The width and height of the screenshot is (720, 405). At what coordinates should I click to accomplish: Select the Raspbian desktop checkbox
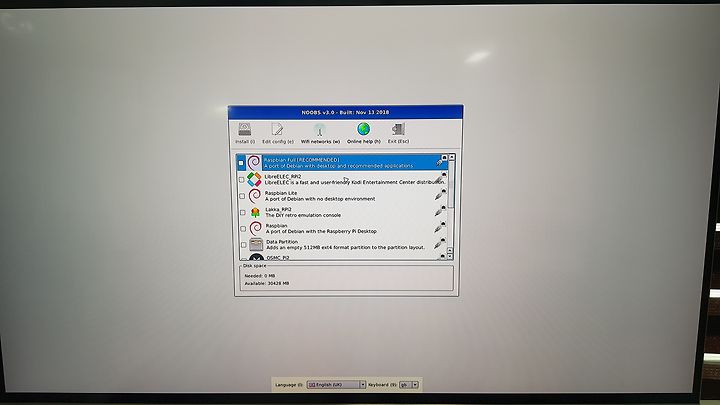tap(243, 229)
